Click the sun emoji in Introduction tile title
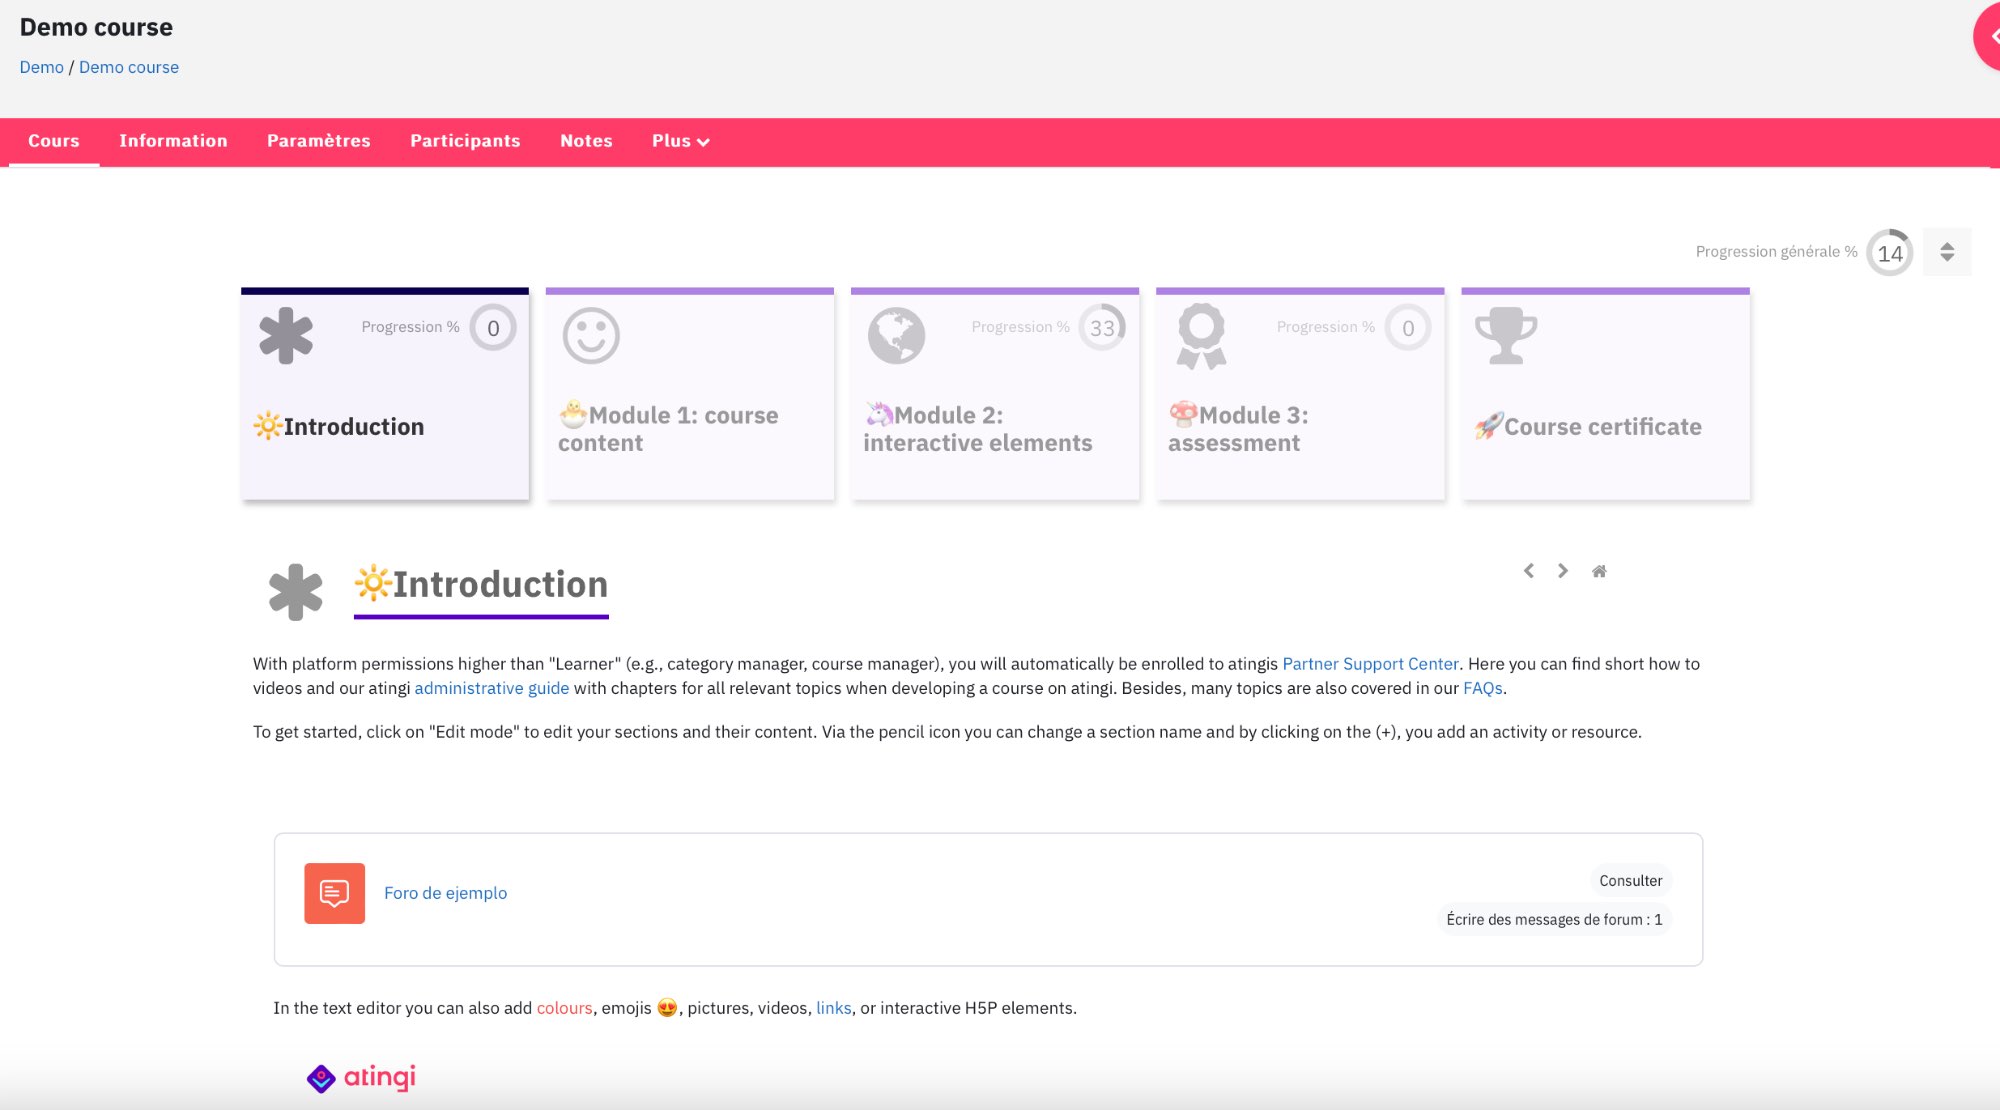 (x=268, y=426)
